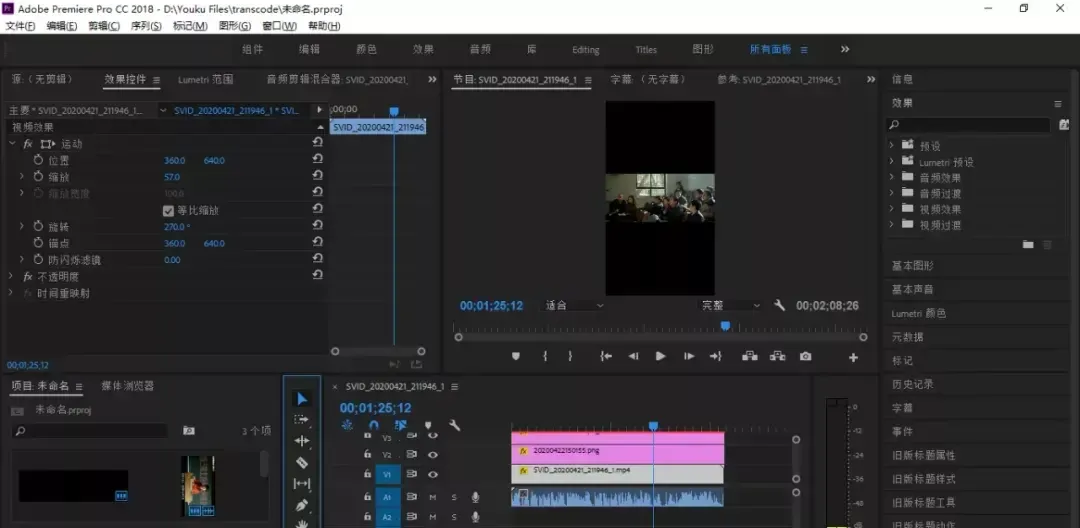Go to In point in program monitor
The width and height of the screenshot is (1080, 528).
tap(605, 356)
